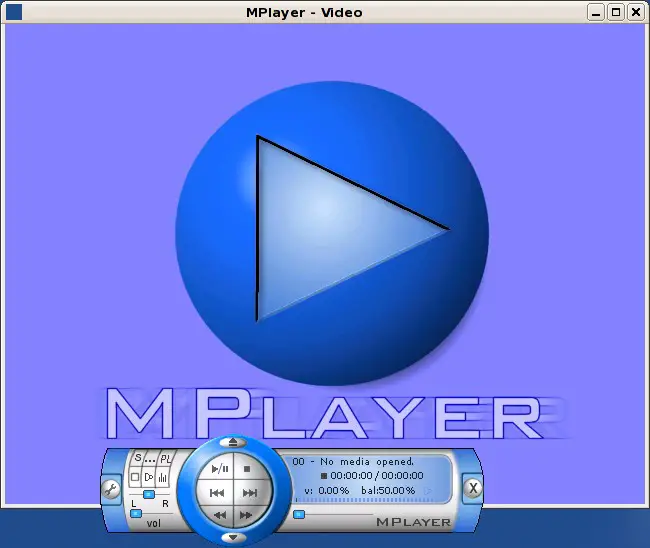Click the L/R balance slider handle

click(149, 495)
